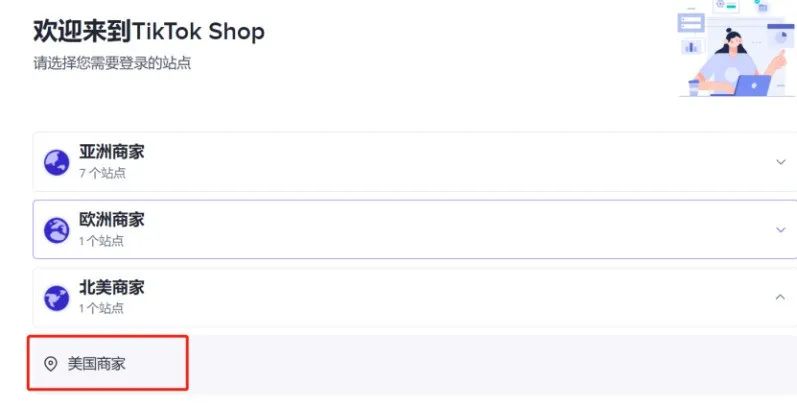Click "1个站点" under 欧洲商家
797x405 pixels.
coord(102,241)
